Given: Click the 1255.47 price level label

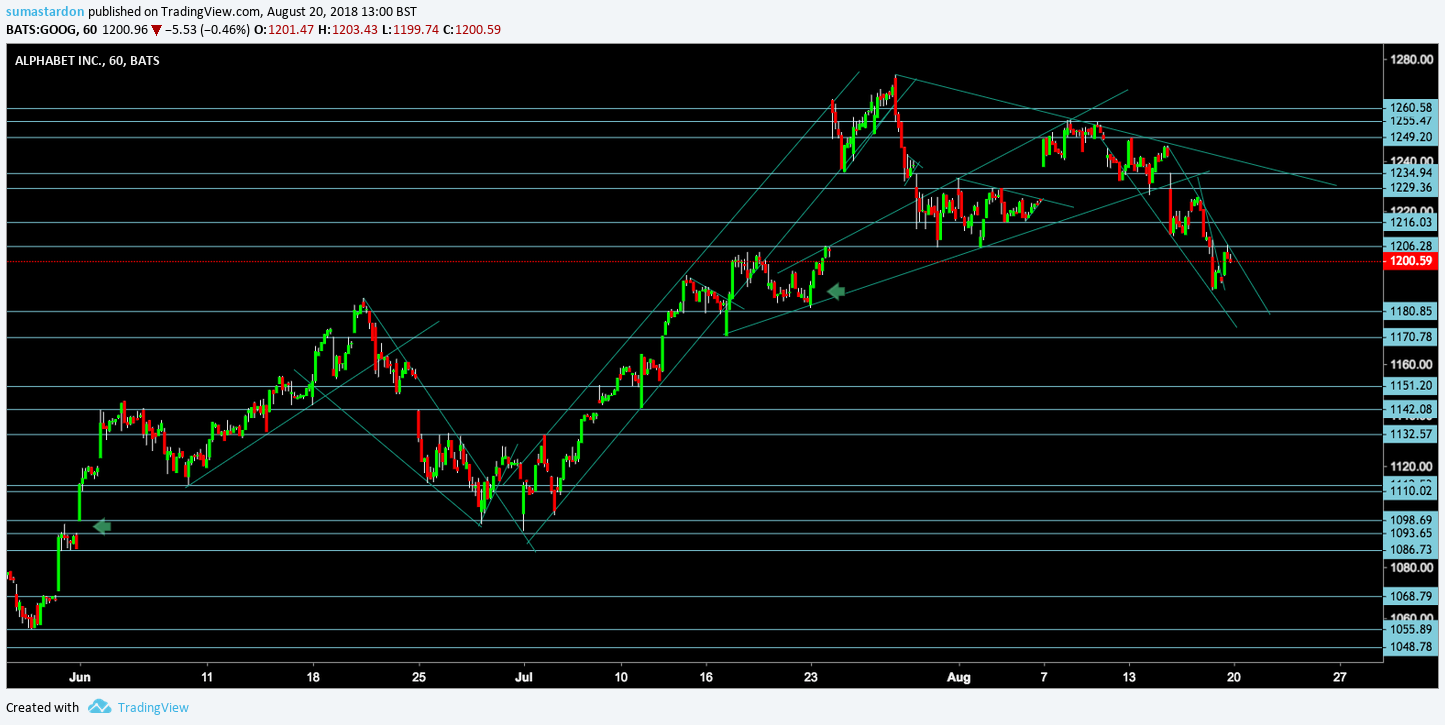Looking at the screenshot, I should tap(1411, 121).
